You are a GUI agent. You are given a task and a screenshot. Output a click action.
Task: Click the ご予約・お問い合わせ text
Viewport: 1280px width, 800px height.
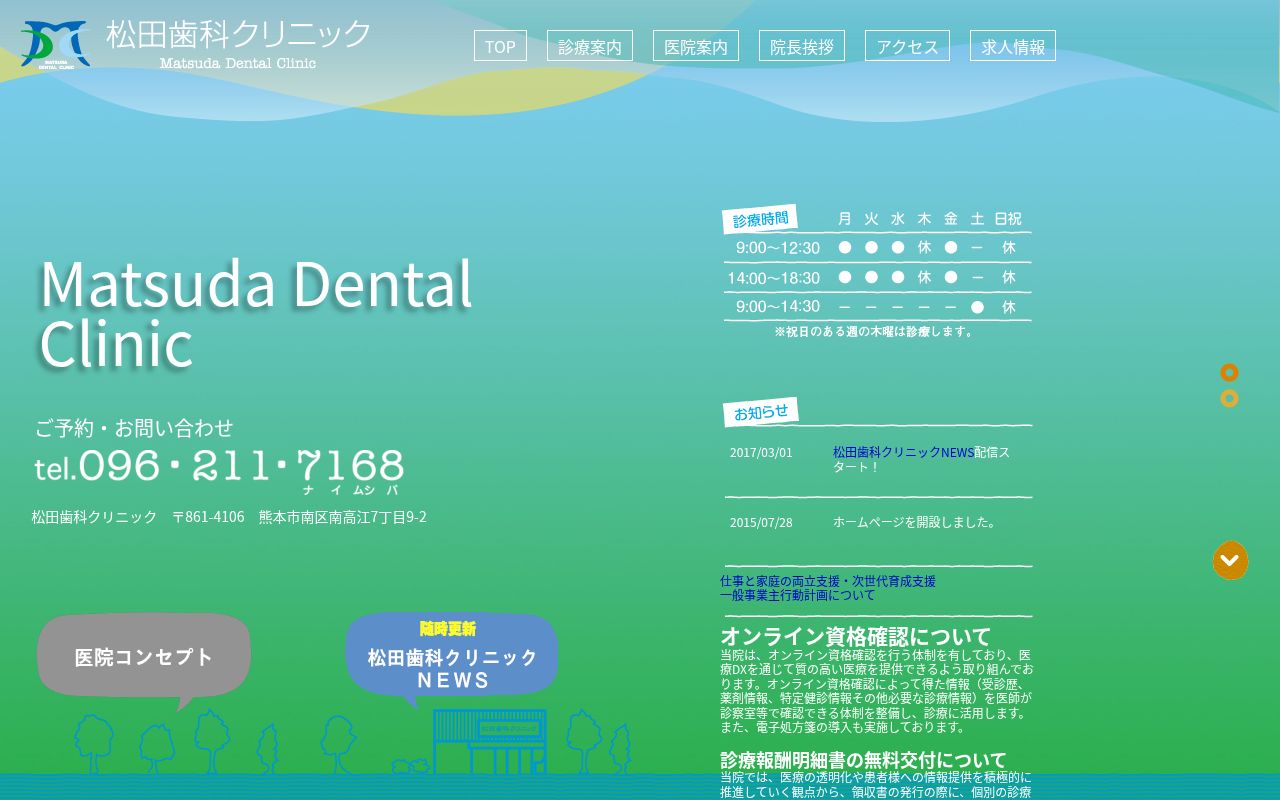(134, 428)
